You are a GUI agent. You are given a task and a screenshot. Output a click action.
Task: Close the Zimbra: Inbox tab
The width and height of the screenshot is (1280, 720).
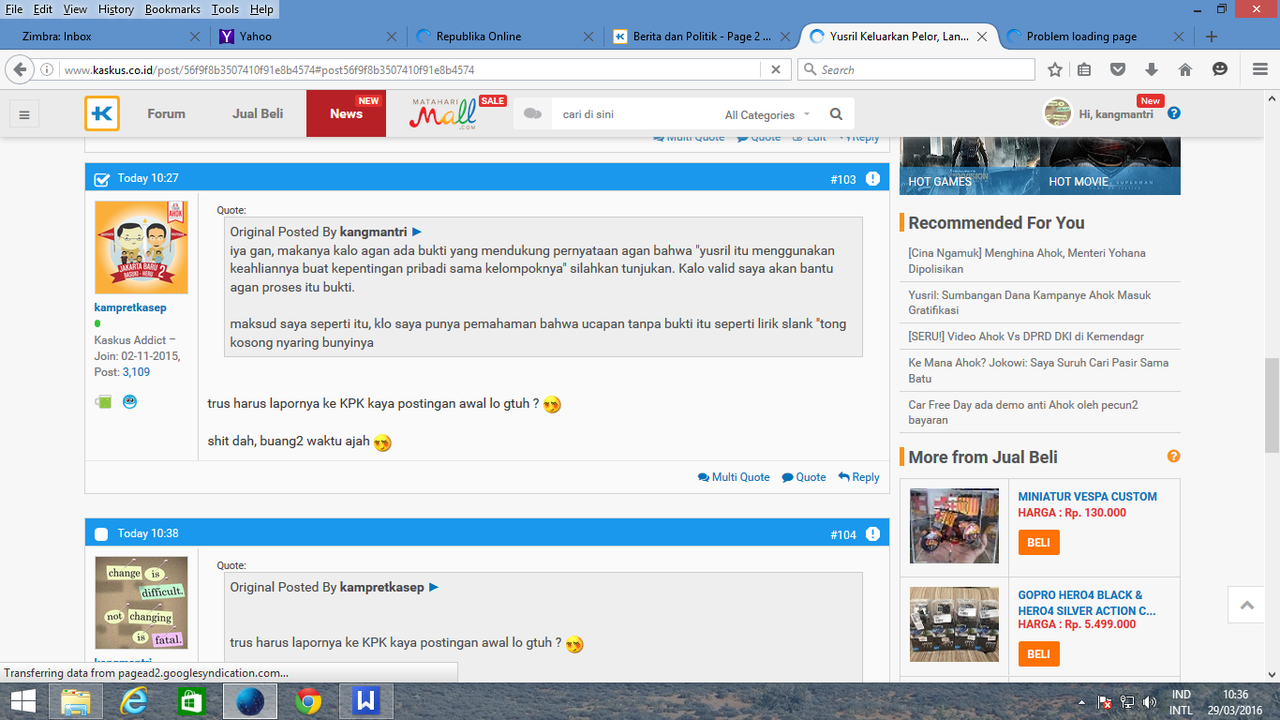[195, 37]
